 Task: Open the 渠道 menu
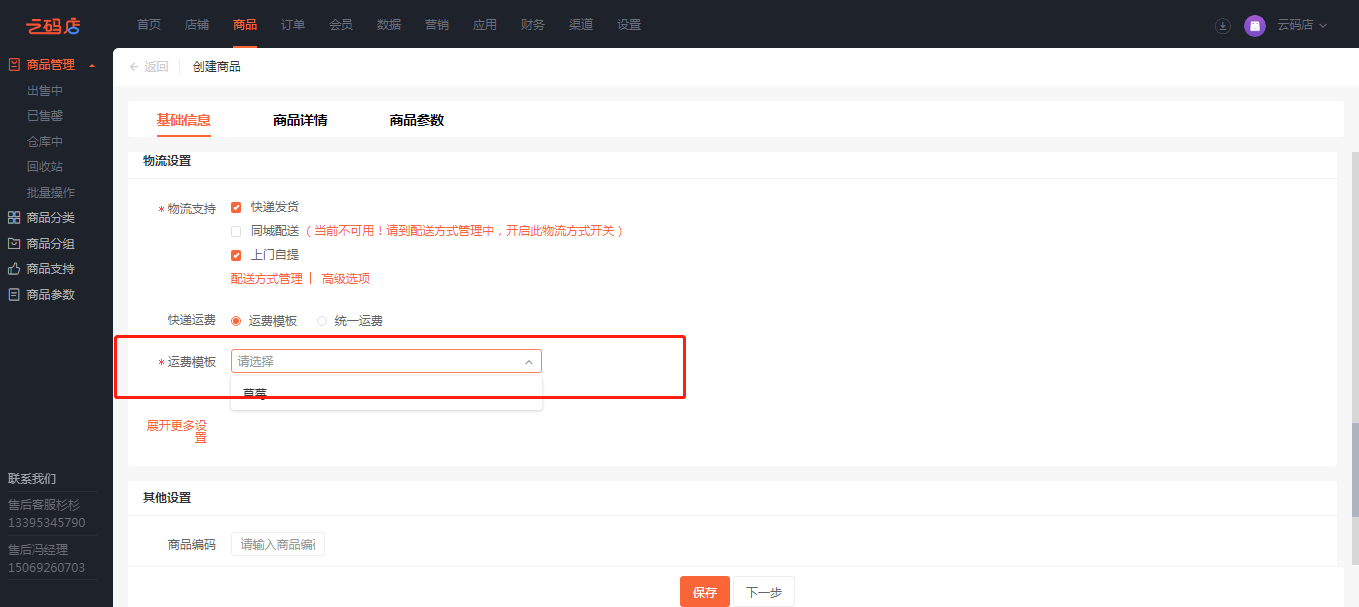pos(581,25)
